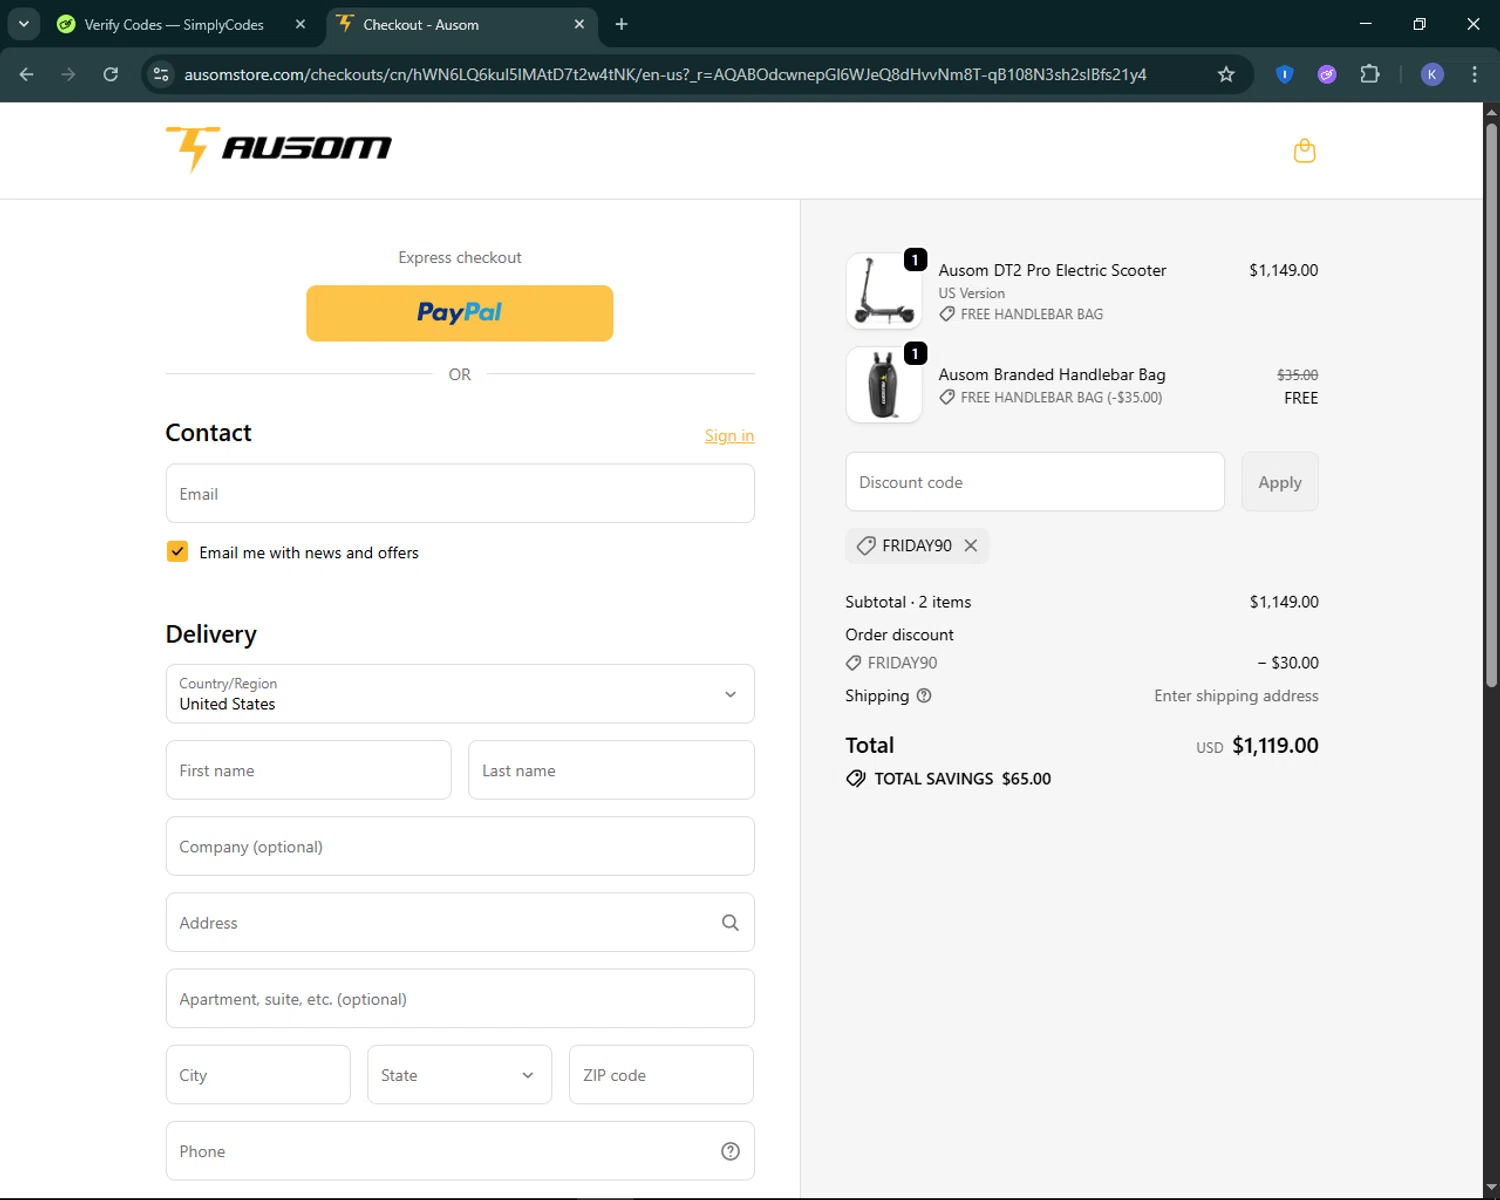Go forward in browser history
The height and width of the screenshot is (1200, 1500).
68,74
